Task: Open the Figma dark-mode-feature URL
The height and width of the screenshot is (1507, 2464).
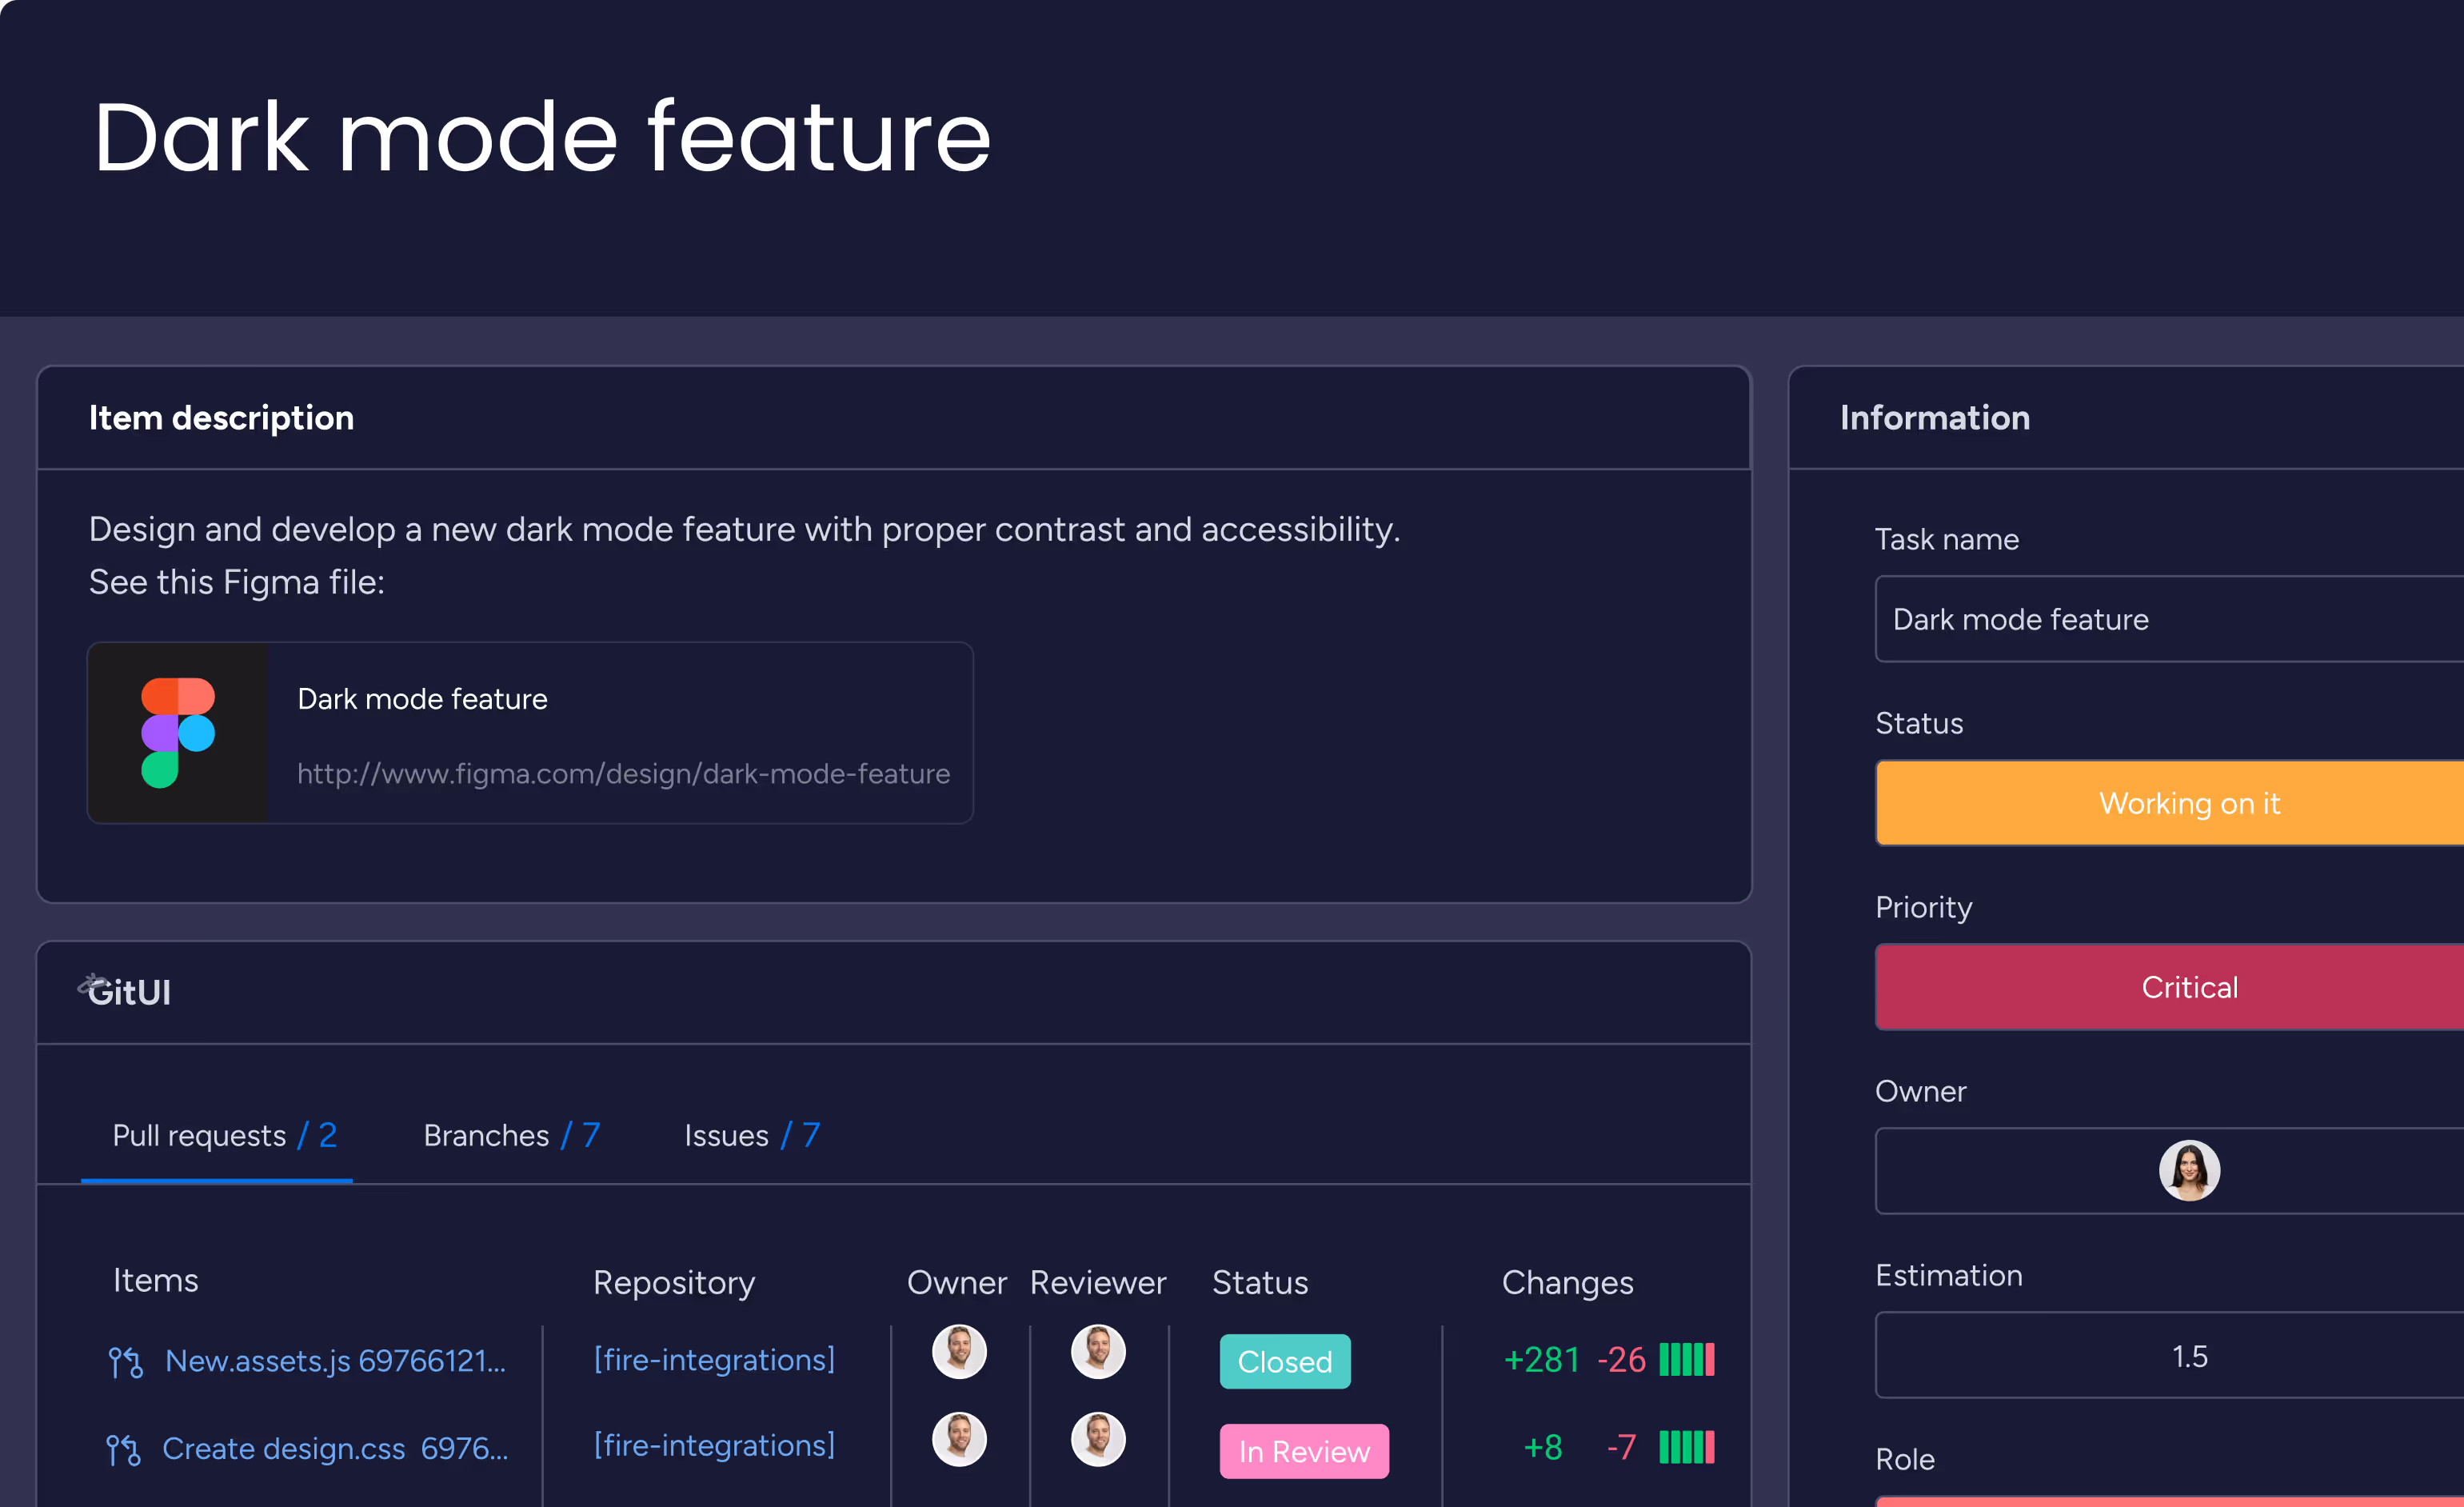Action: pos(624,774)
